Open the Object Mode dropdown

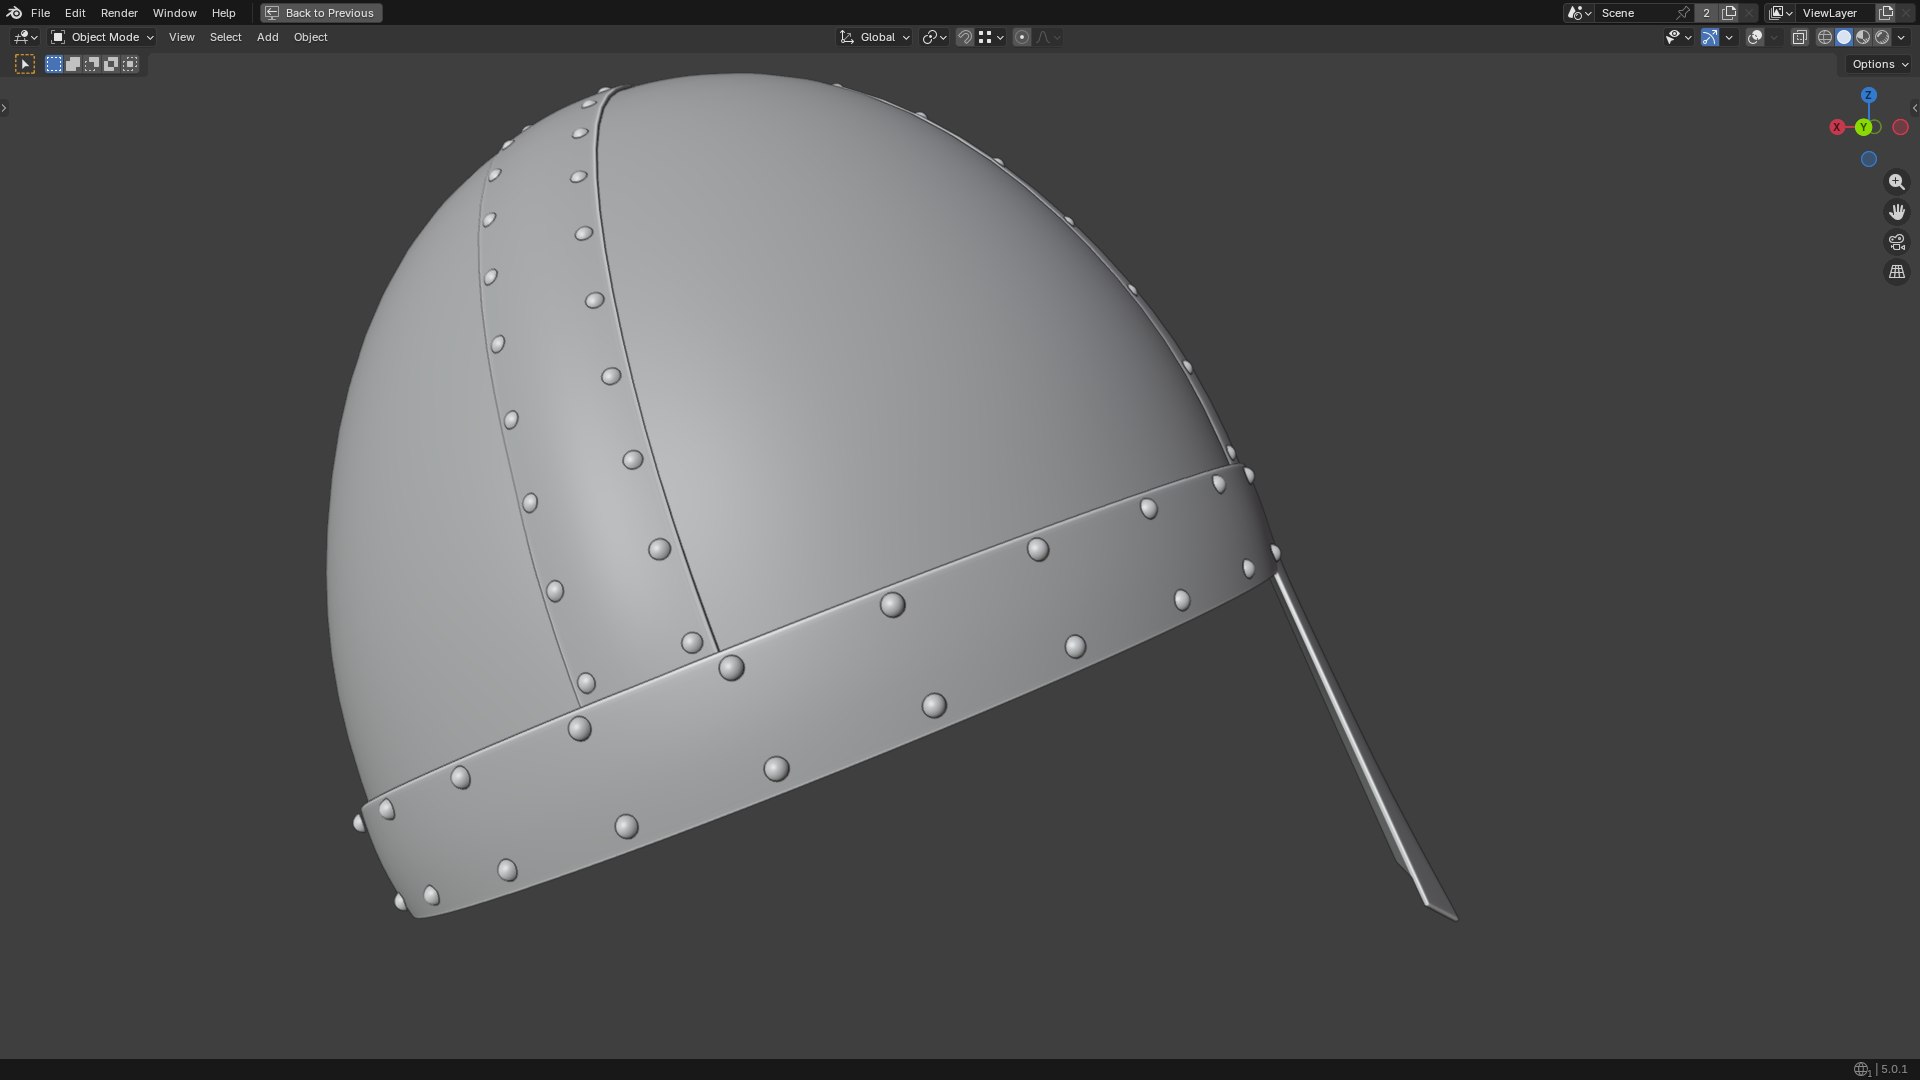point(102,37)
